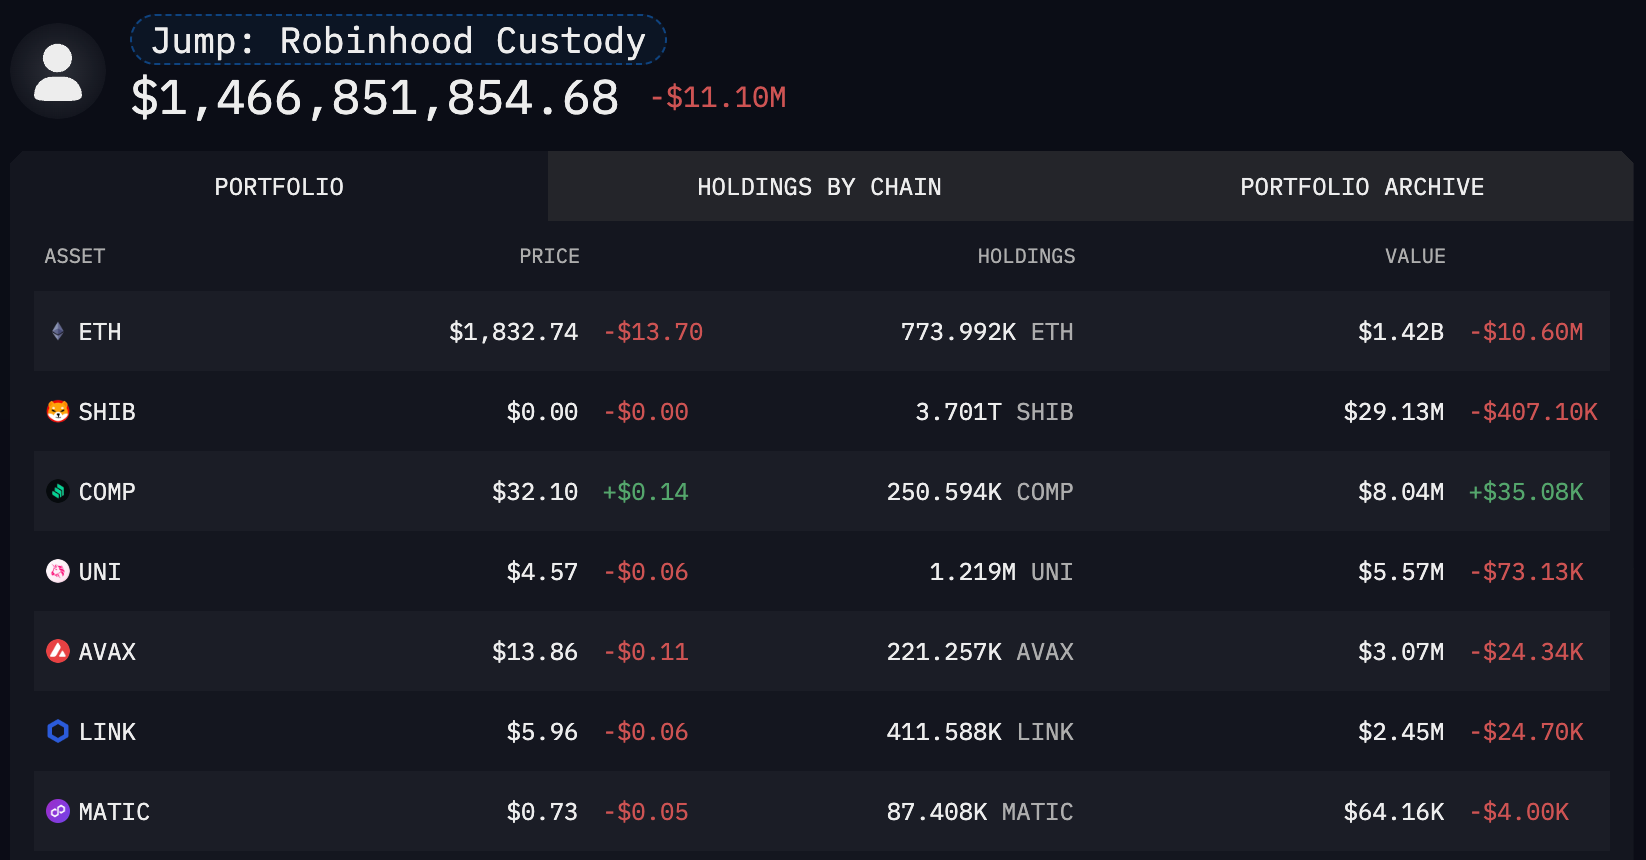This screenshot has width=1646, height=860.
Task: Click the LINK value change -$24.70K
Action: click(1526, 732)
